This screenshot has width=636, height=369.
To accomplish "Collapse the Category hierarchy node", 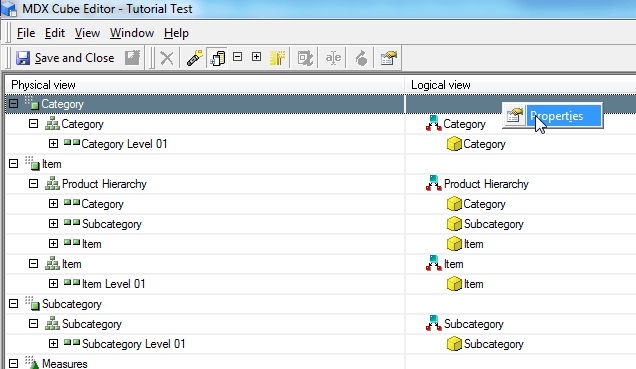I will click(x=33, y=124).
